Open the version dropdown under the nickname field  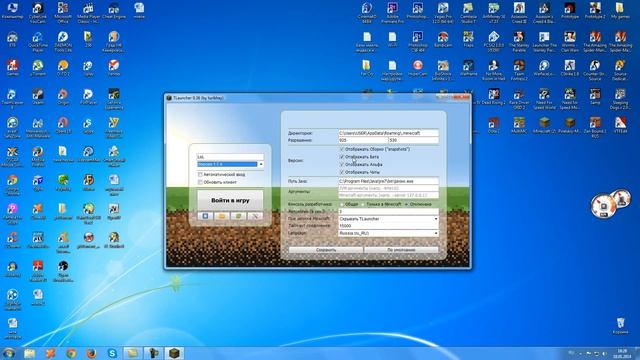point(261,164)
